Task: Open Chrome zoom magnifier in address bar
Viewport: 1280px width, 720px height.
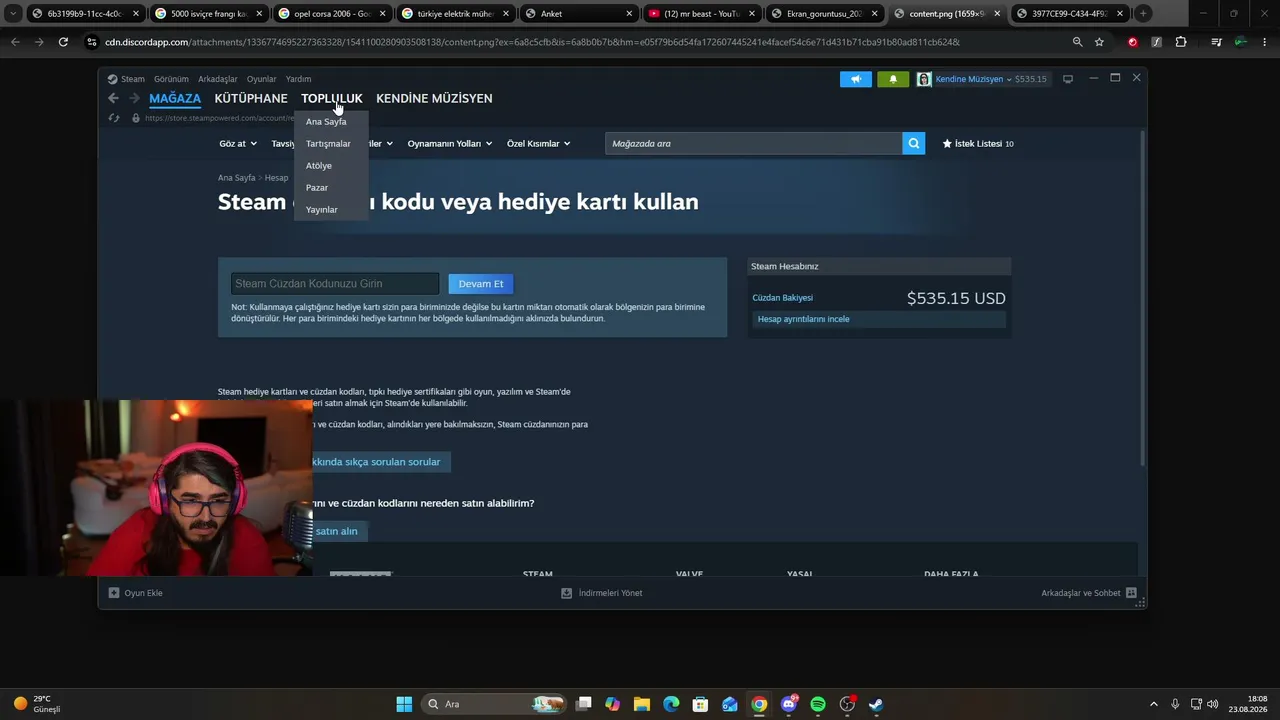Action: [x=1077, y=42]
